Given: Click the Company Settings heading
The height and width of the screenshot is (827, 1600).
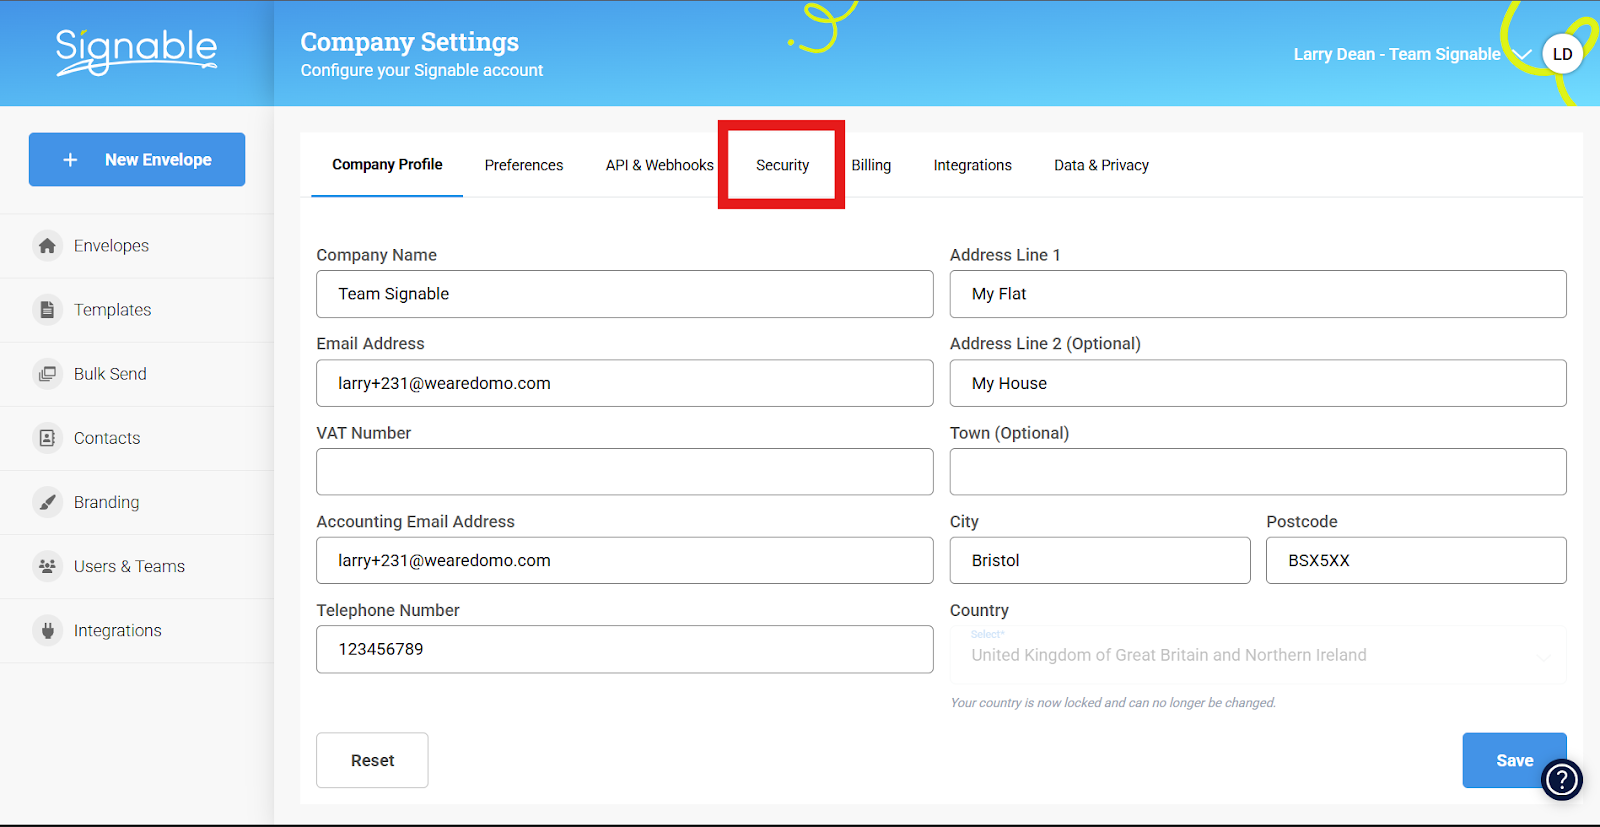Looking at the screenshot, I should 410,42.
